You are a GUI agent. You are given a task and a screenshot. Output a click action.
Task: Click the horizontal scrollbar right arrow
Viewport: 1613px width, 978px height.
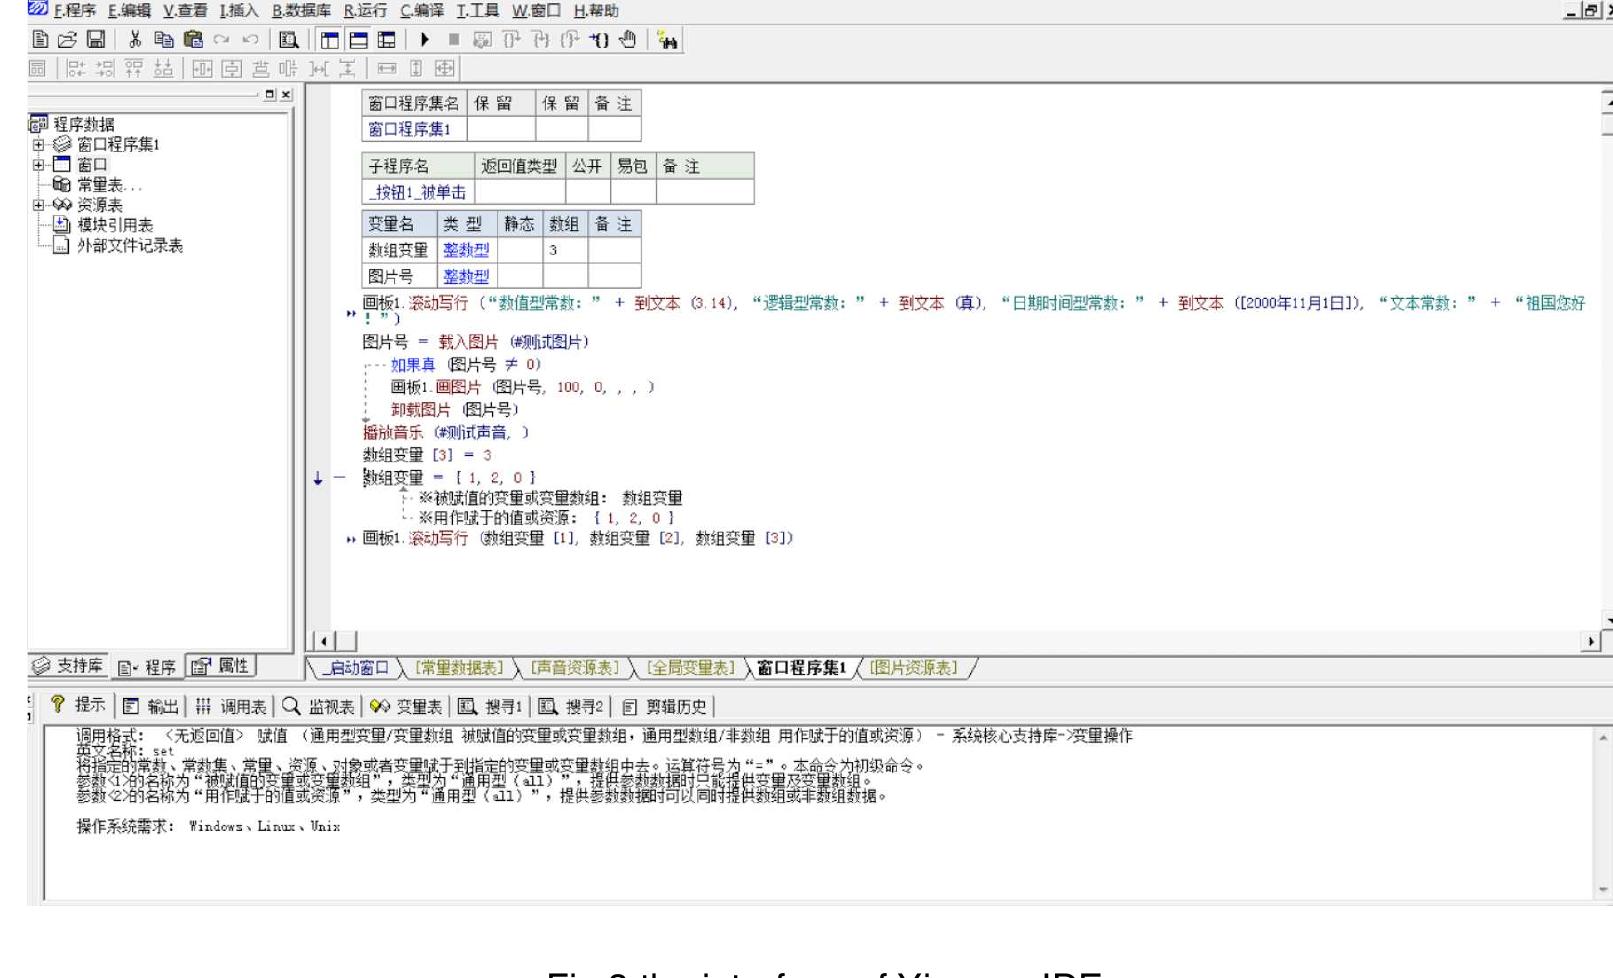click(1592, 641)
